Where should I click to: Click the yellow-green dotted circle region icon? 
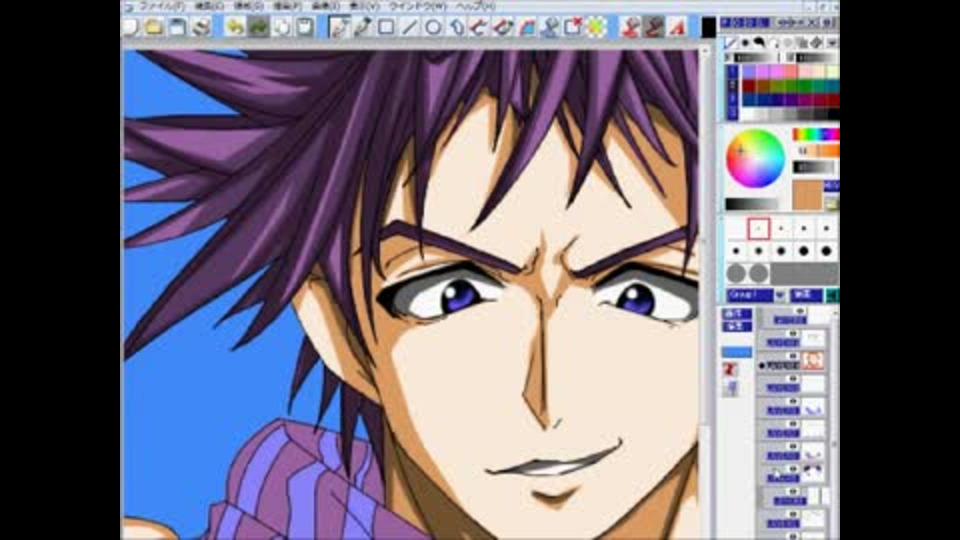597,27
